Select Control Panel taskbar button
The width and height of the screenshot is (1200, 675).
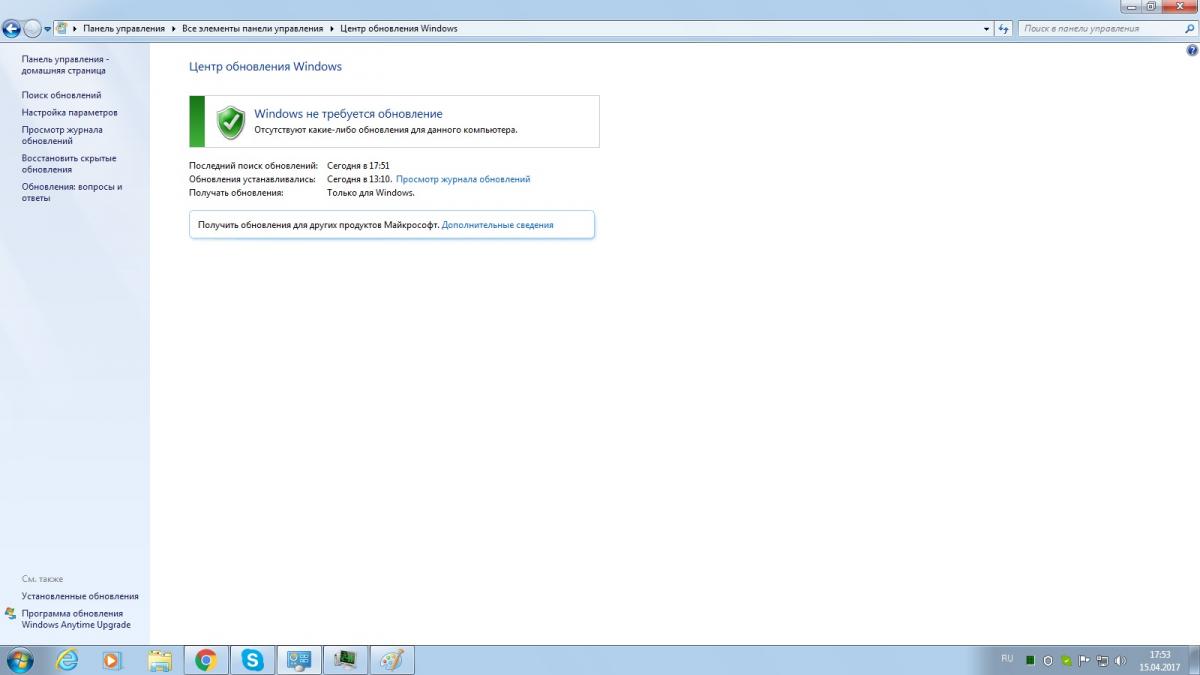pos(299,660)
